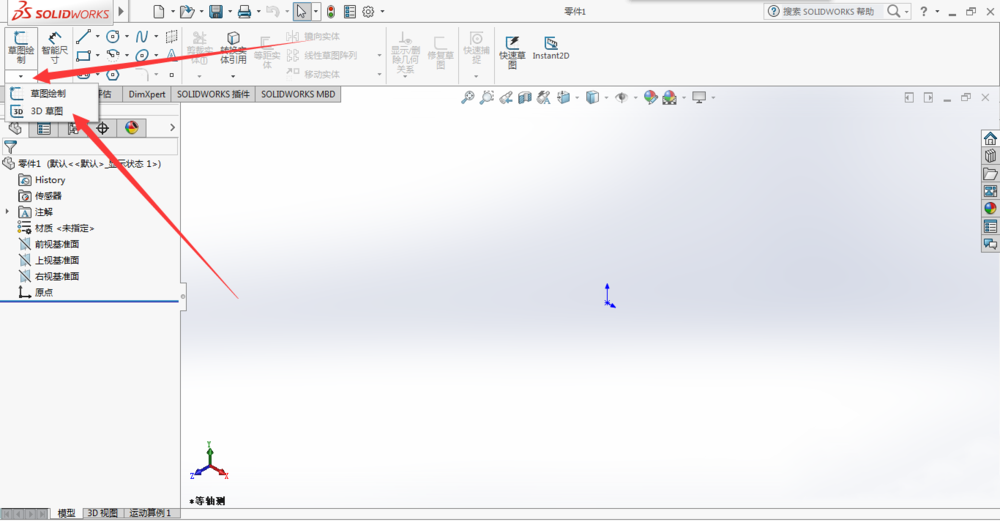The image size is (1000, 521).
Task: Click the Plane sketch tool icon
Action: pos(172,37)
